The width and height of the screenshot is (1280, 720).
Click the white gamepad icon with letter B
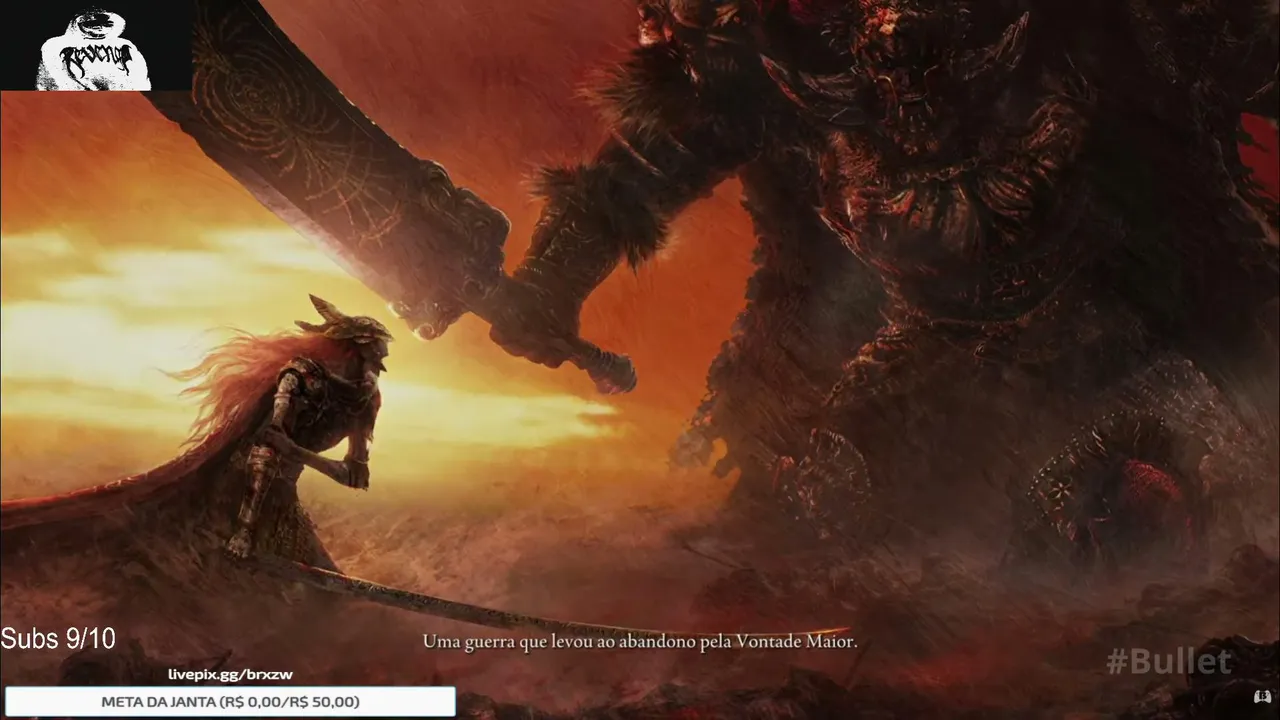(1262, 696)
